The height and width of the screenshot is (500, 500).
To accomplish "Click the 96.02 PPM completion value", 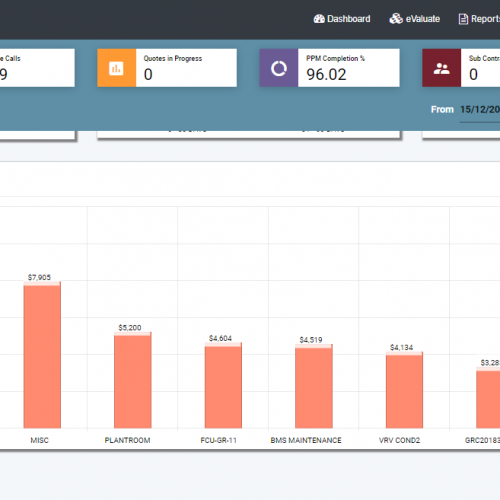I will pyautogui.click(x=326, y=75).
